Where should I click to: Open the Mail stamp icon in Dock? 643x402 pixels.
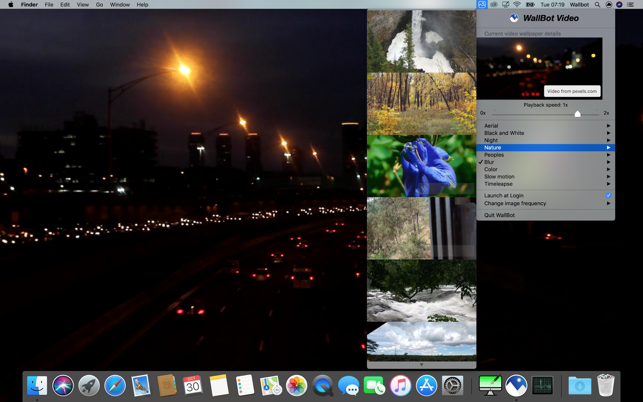coord(141,386)
